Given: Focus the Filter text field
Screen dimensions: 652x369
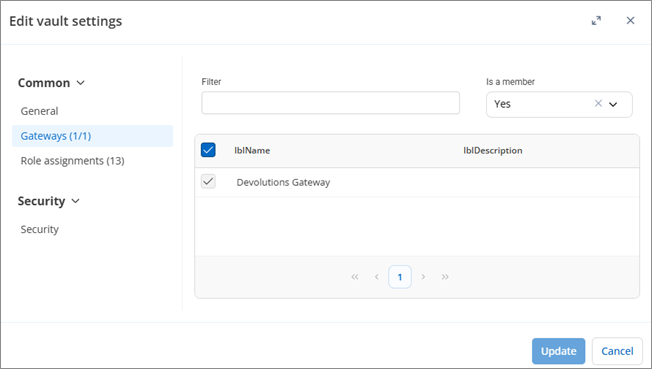Looking at the screenshot, I should point(331,103).
